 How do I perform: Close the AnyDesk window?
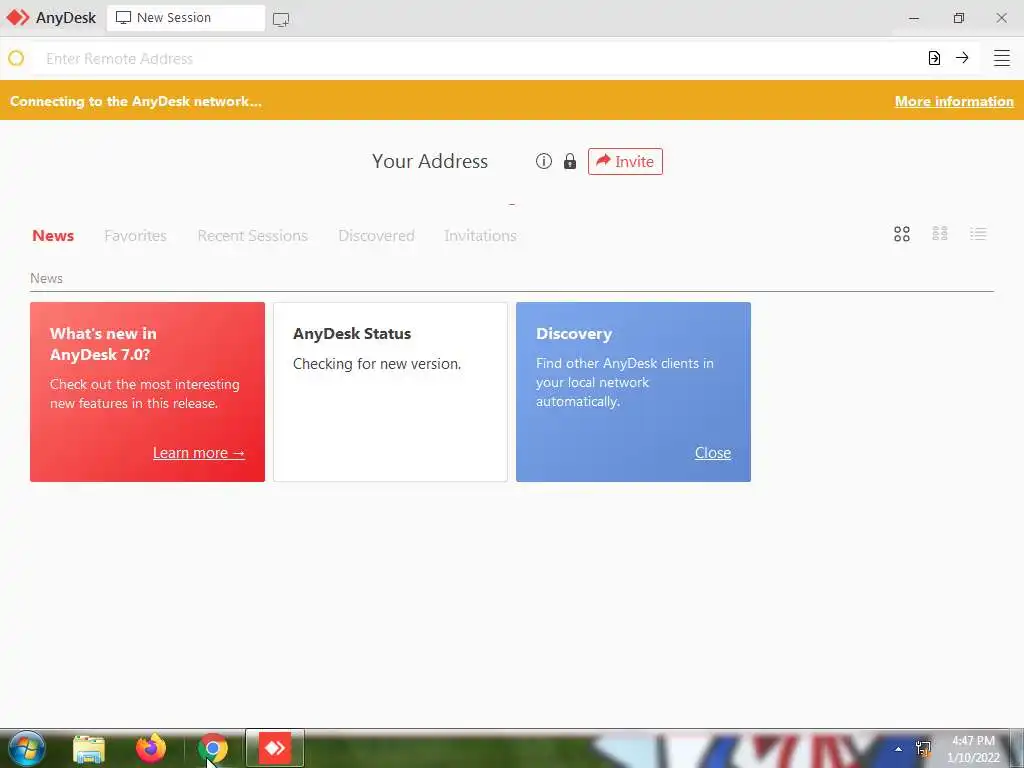tap(1001, 18)
